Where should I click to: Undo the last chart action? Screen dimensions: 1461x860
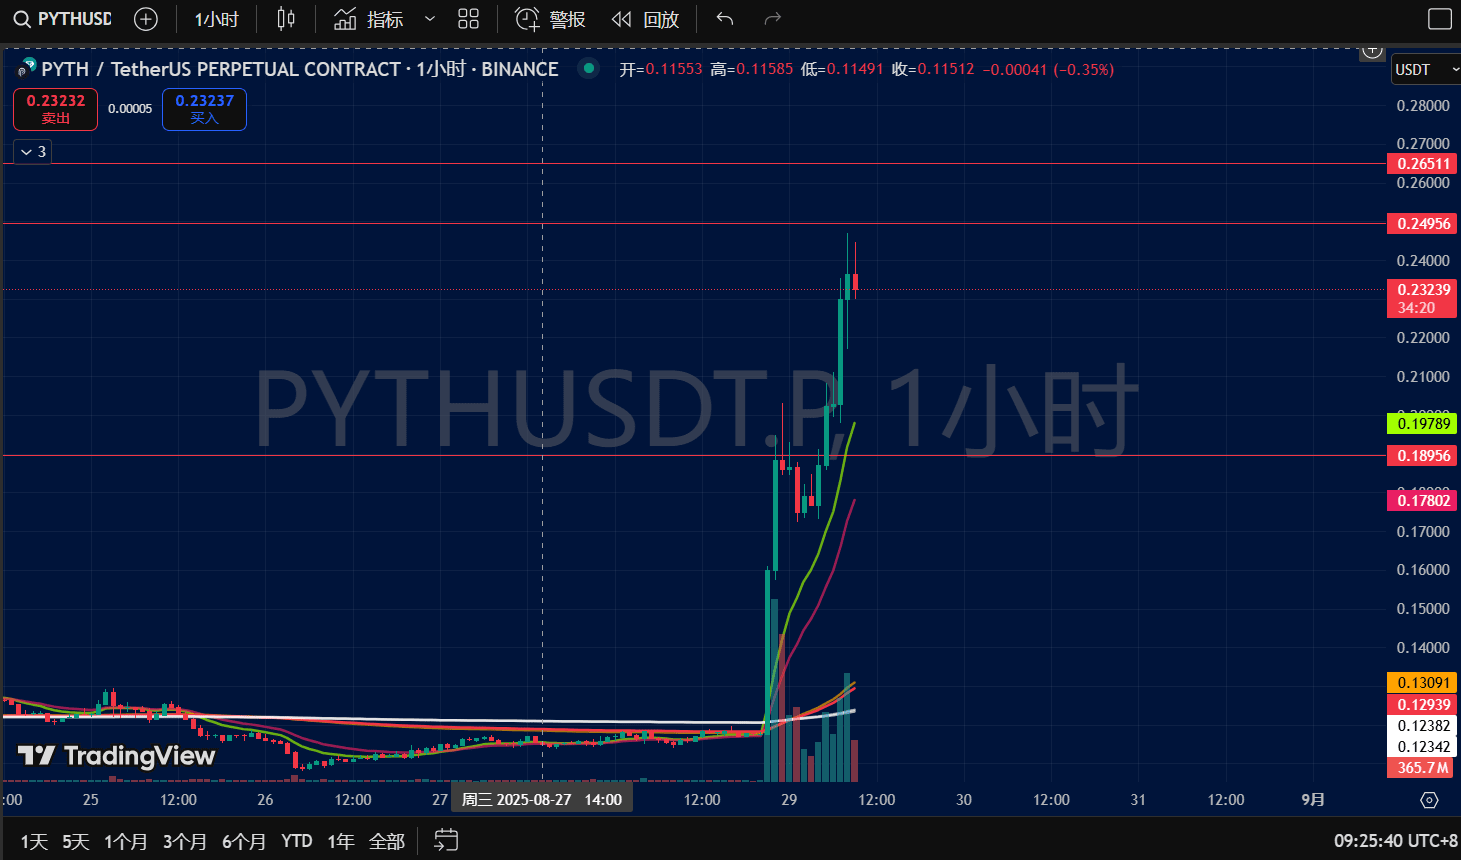click(725, 19)
